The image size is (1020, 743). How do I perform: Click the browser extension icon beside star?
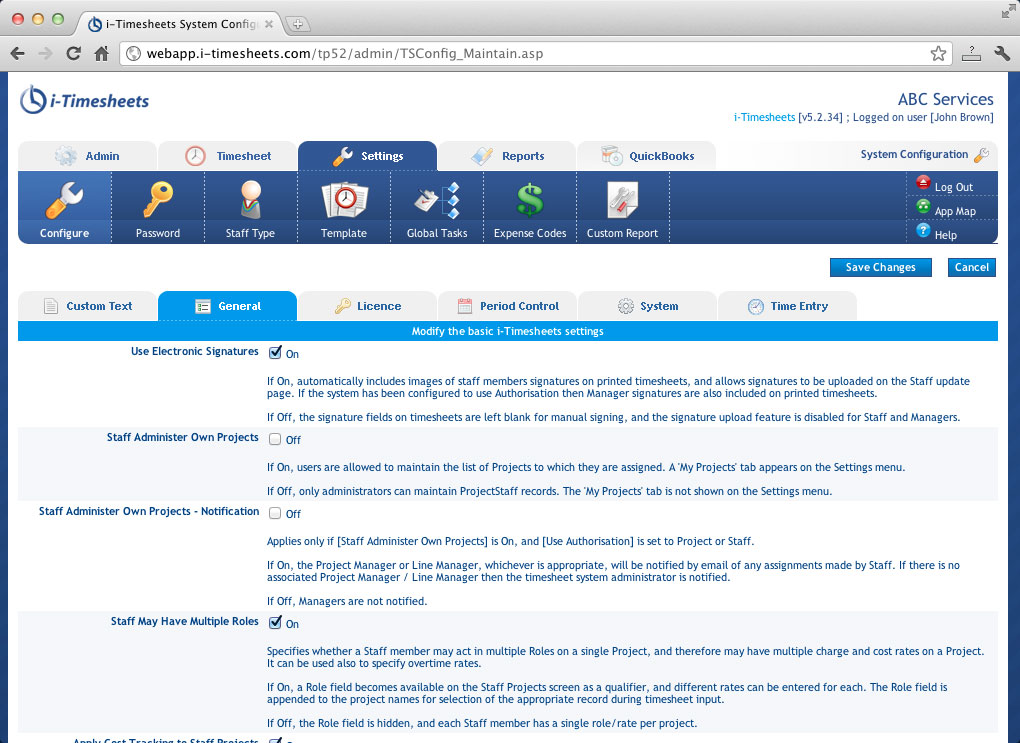pos(971,53)
